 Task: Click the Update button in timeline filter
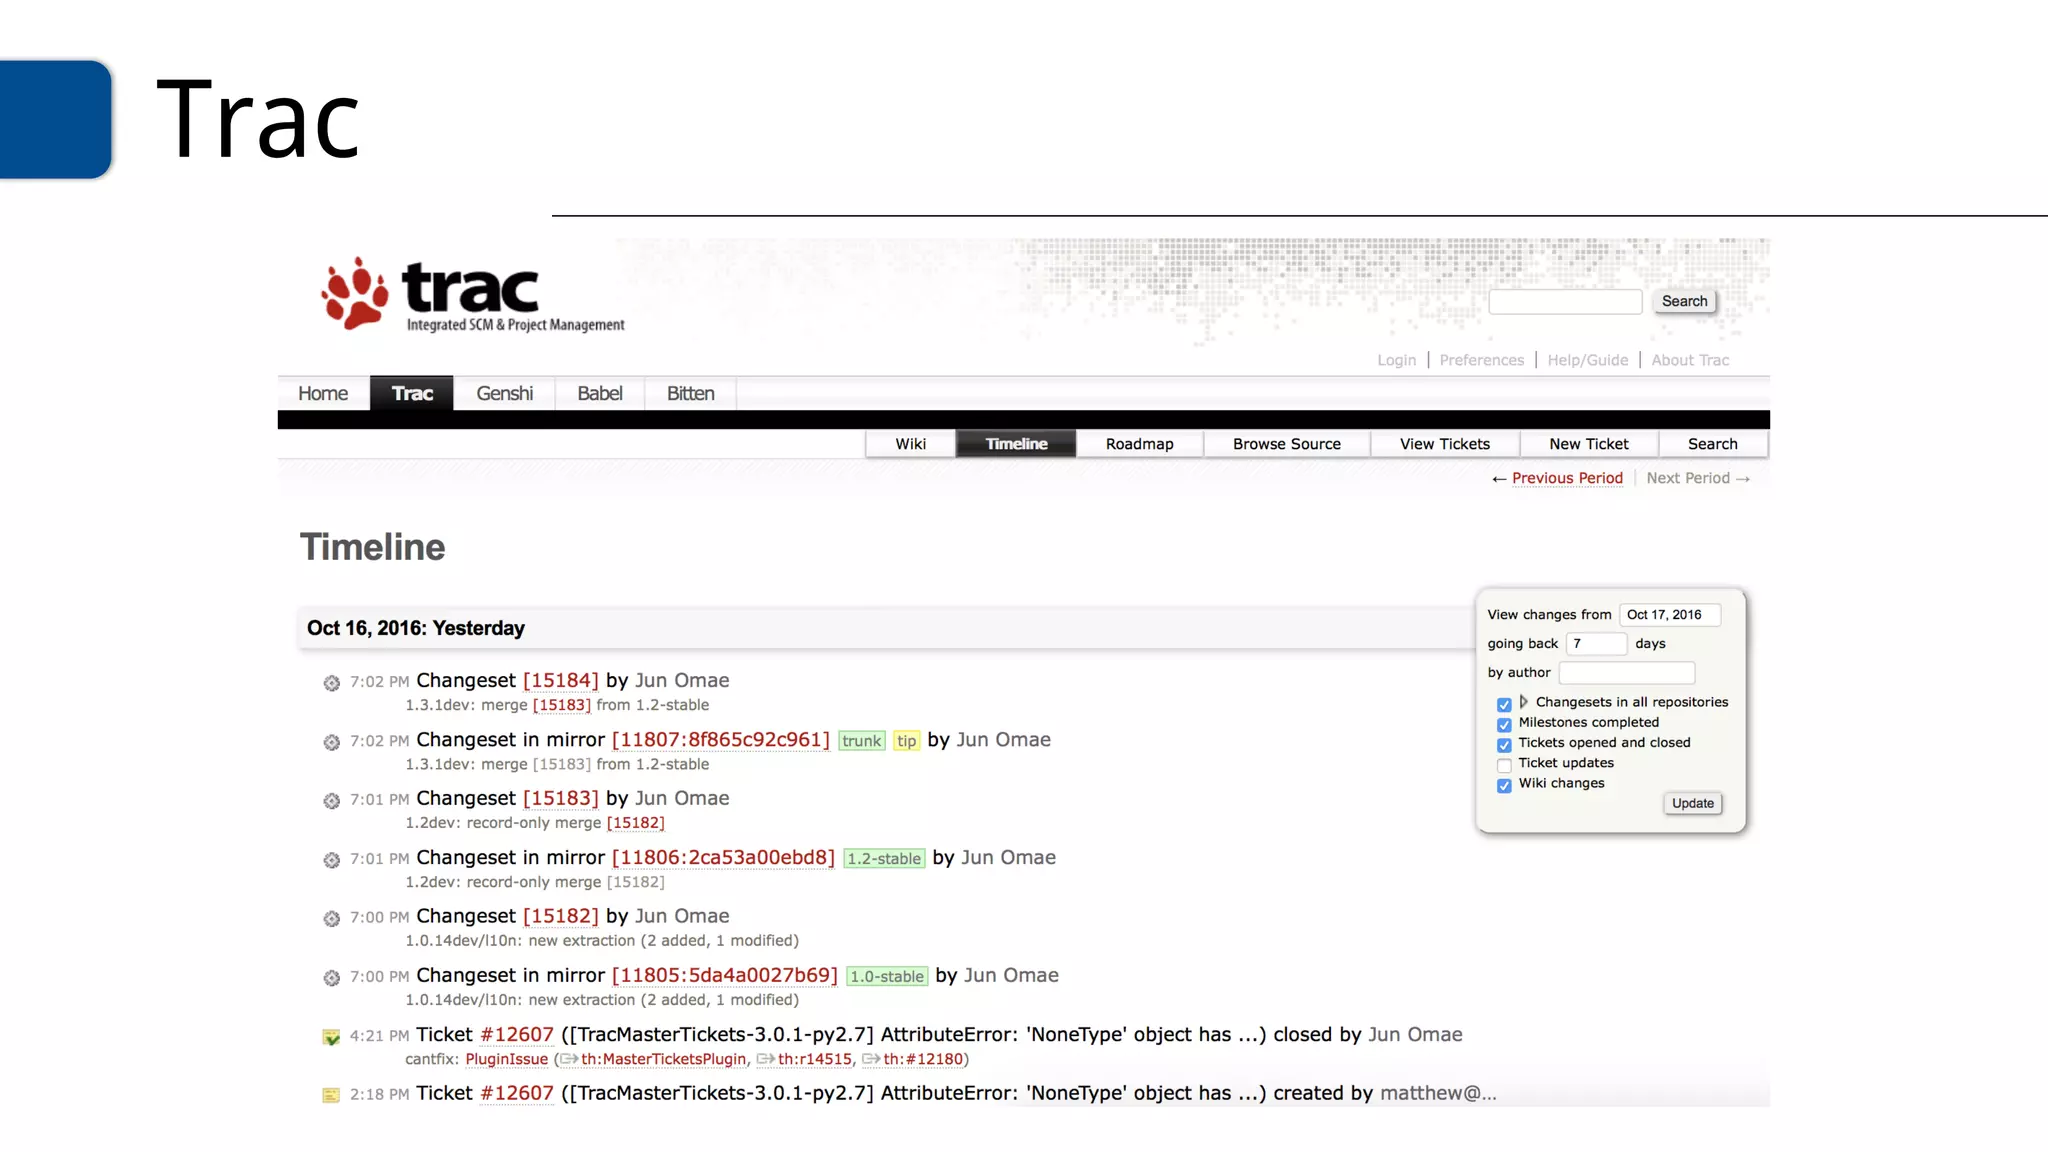(1693, 803)
